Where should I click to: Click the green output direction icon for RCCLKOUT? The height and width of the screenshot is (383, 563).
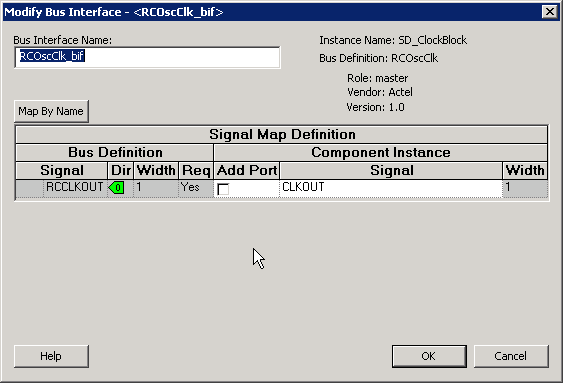point(116,187)
